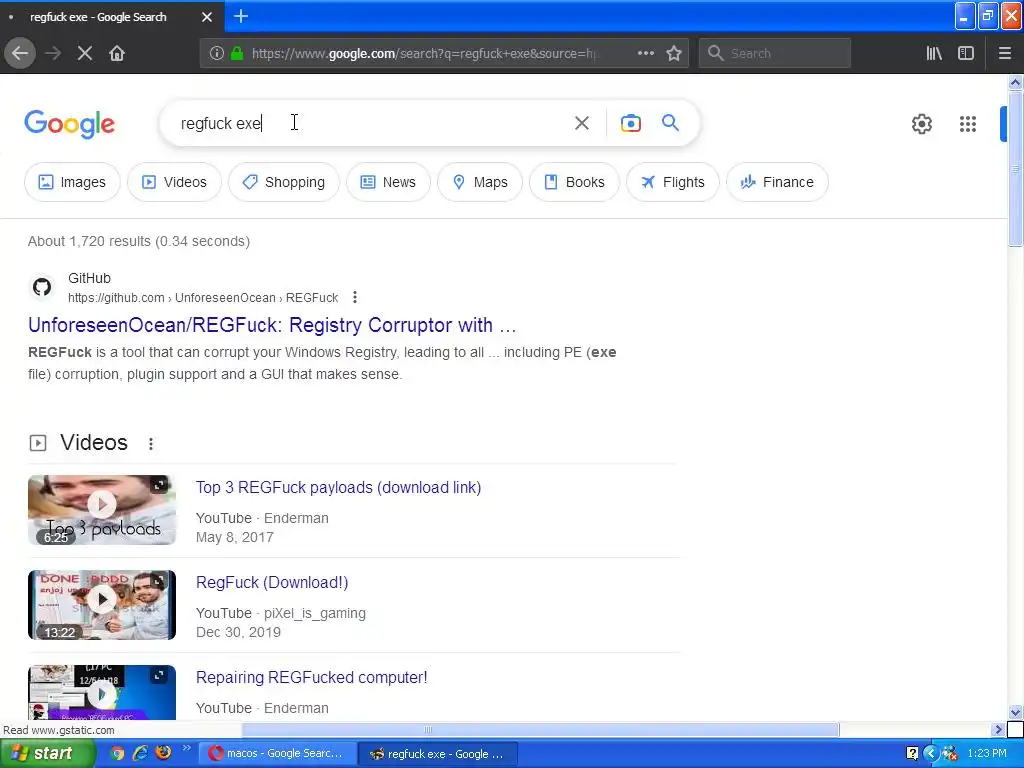Open the Library bookshelf icon

[934, 53]
